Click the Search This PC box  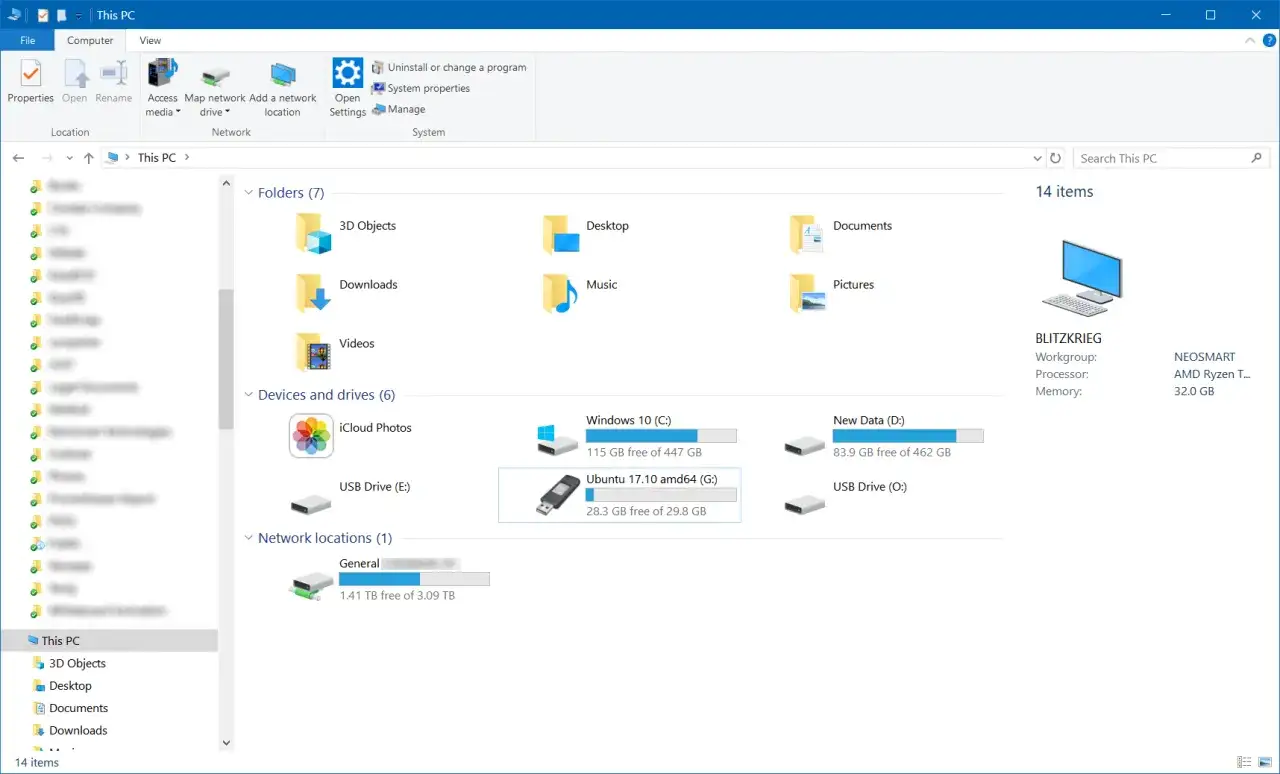click(1171, 158)
